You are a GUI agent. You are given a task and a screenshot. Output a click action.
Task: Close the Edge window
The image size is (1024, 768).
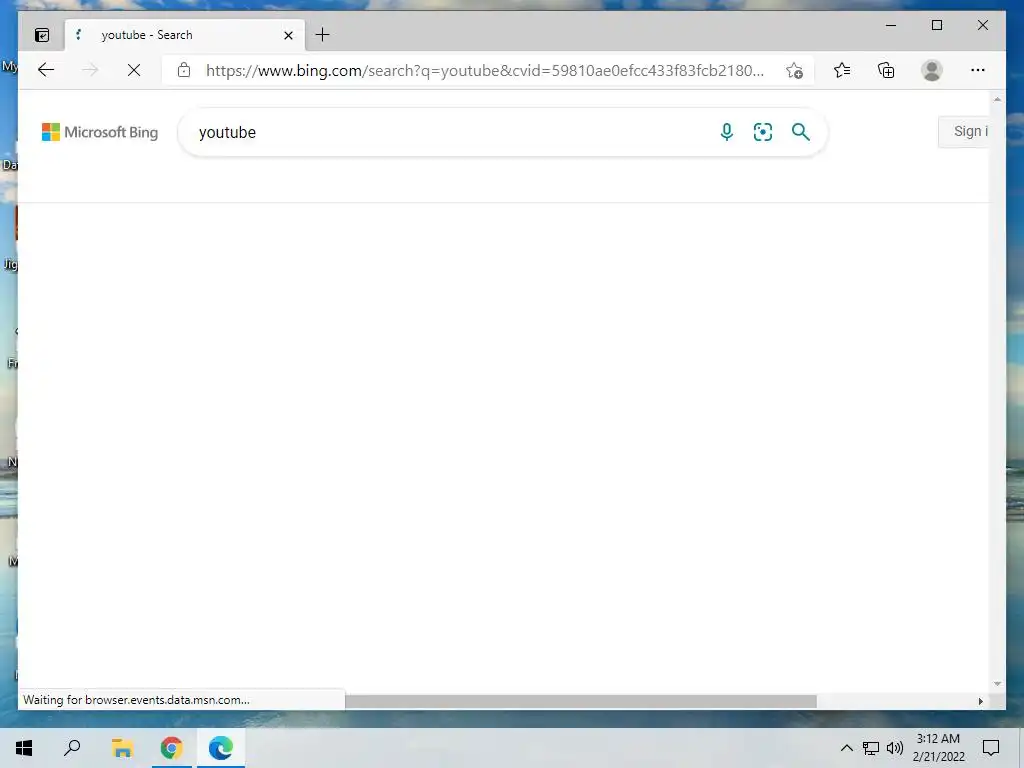point(982,25)
